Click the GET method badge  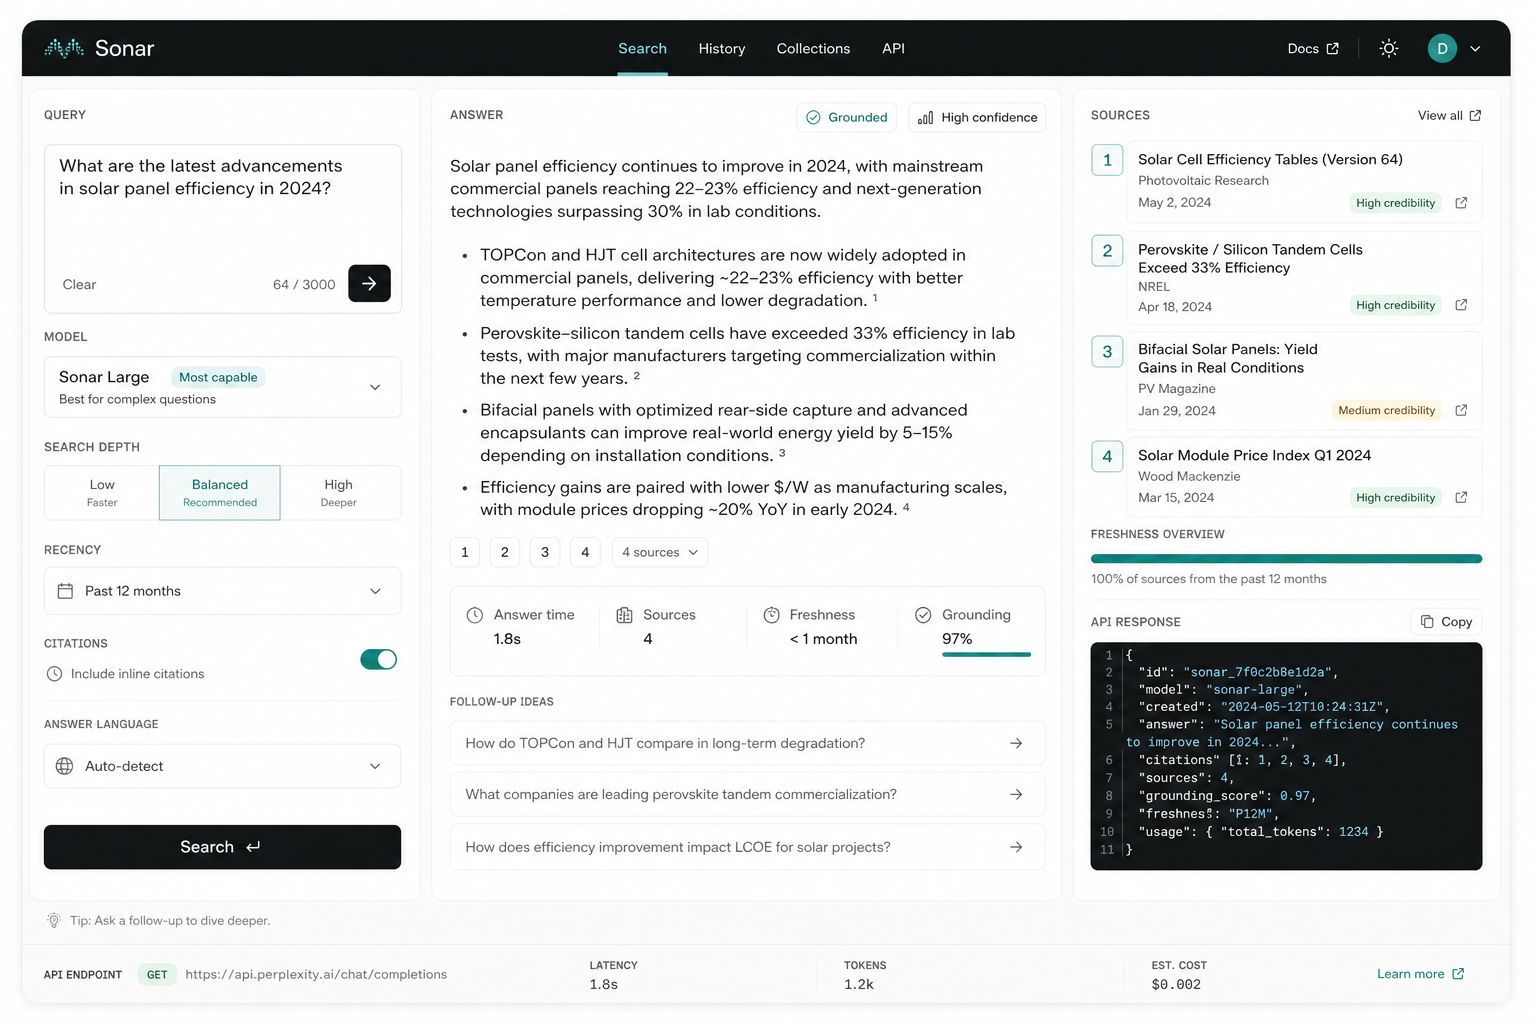[157, 974]
